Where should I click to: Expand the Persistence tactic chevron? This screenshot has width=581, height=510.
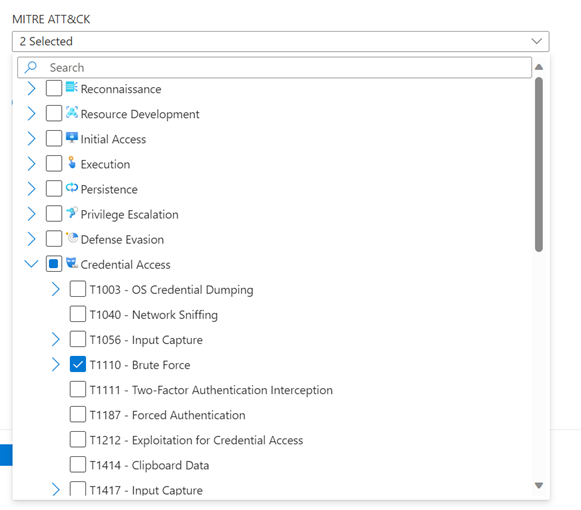(x=31, y=189)
